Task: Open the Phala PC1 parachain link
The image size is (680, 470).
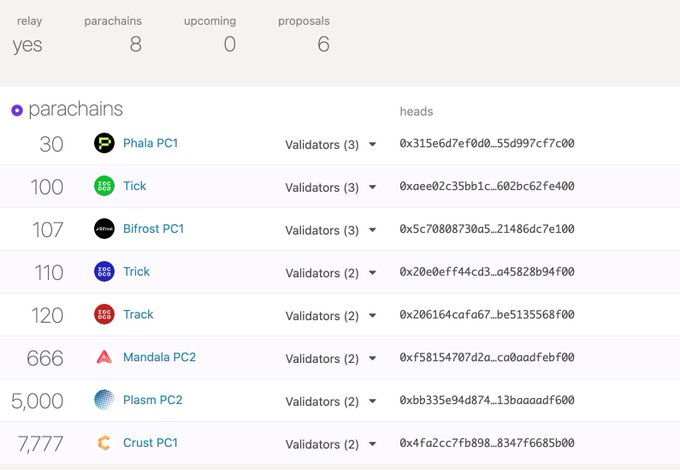Action: coord(150,143)
